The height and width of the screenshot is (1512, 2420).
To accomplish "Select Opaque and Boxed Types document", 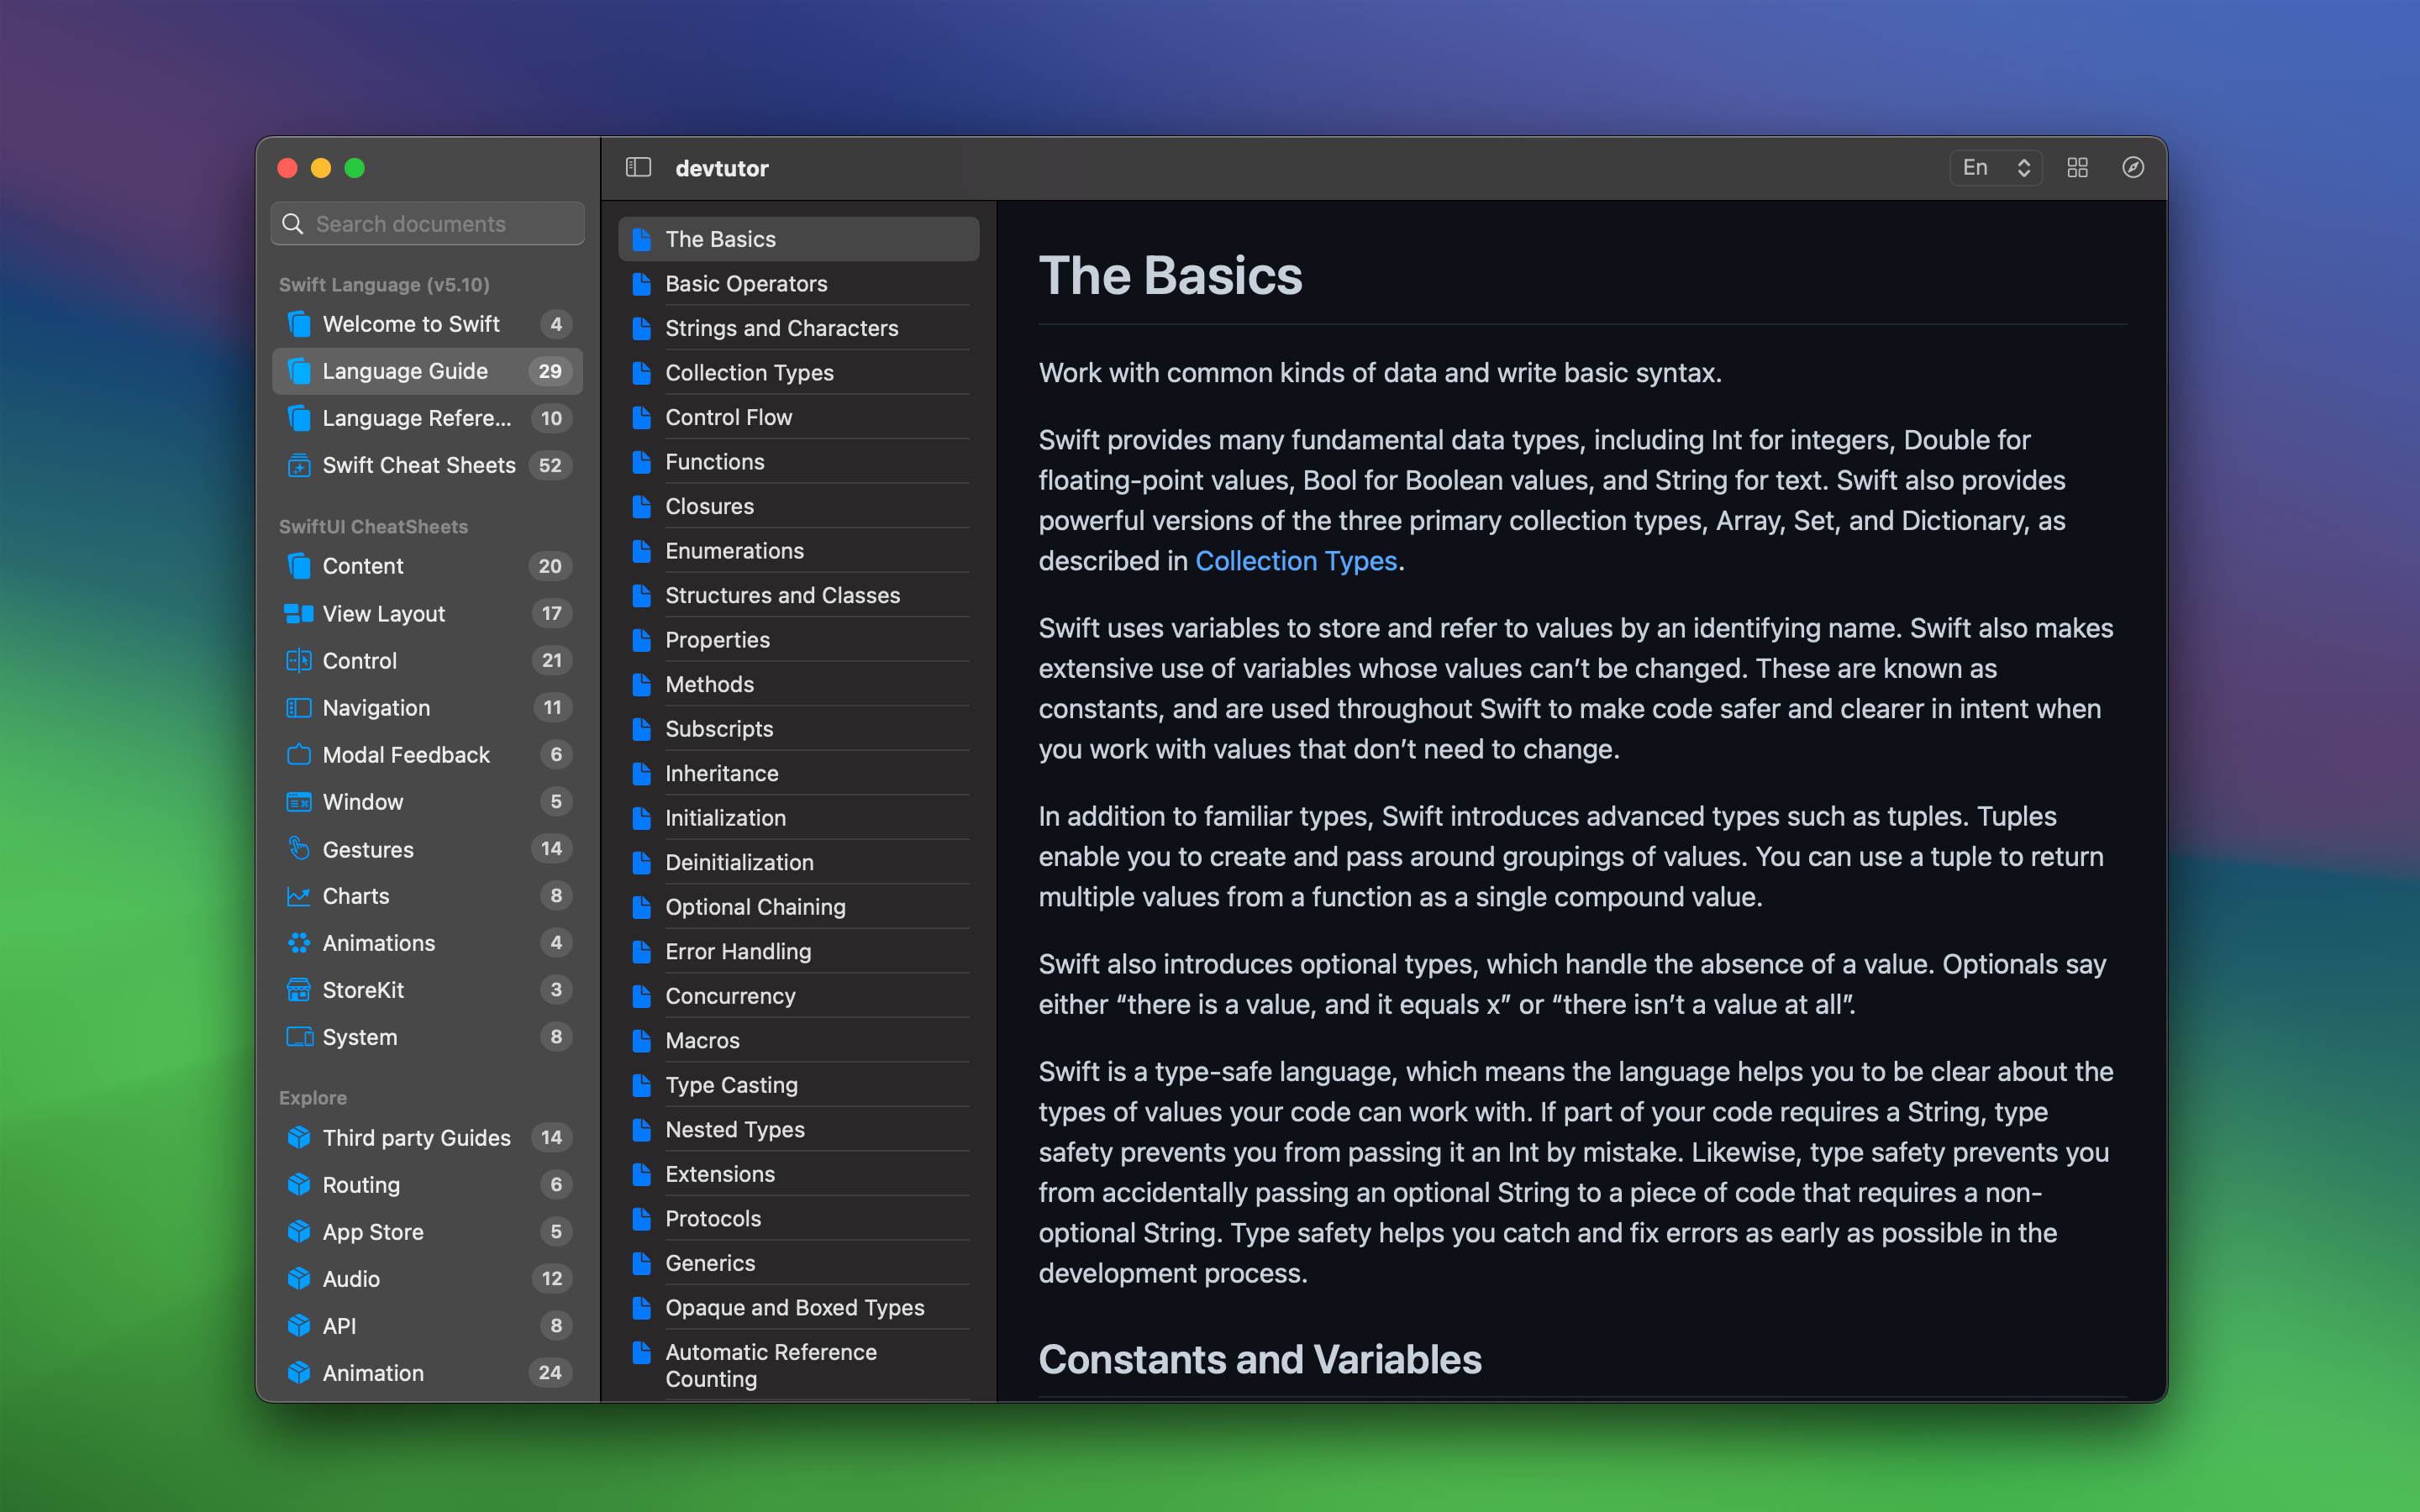I will coord(794,1307).
